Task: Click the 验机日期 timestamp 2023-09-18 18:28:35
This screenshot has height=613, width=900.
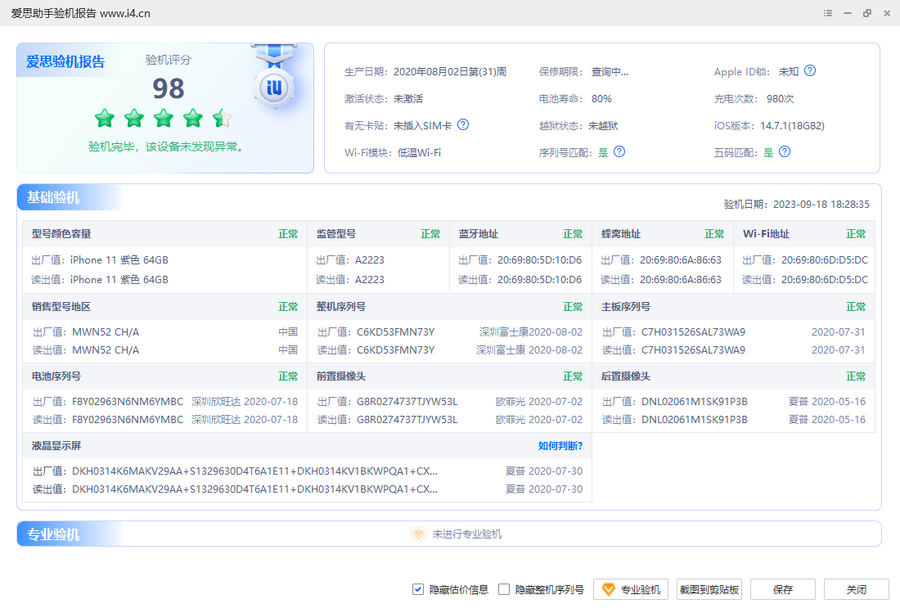Action: pyautogui.click(x=821, y=204)
